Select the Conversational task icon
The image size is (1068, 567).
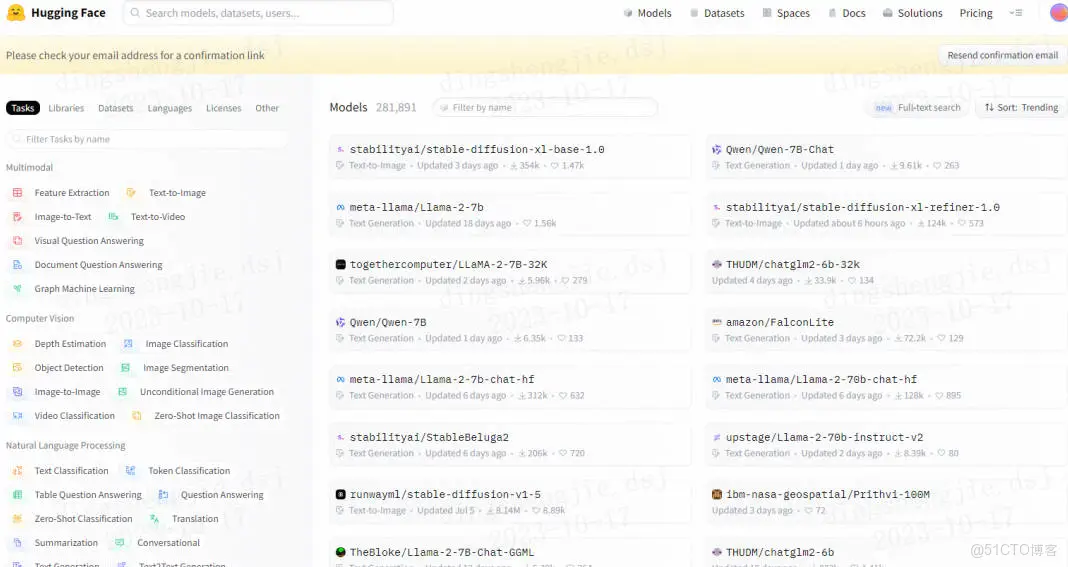120,543
